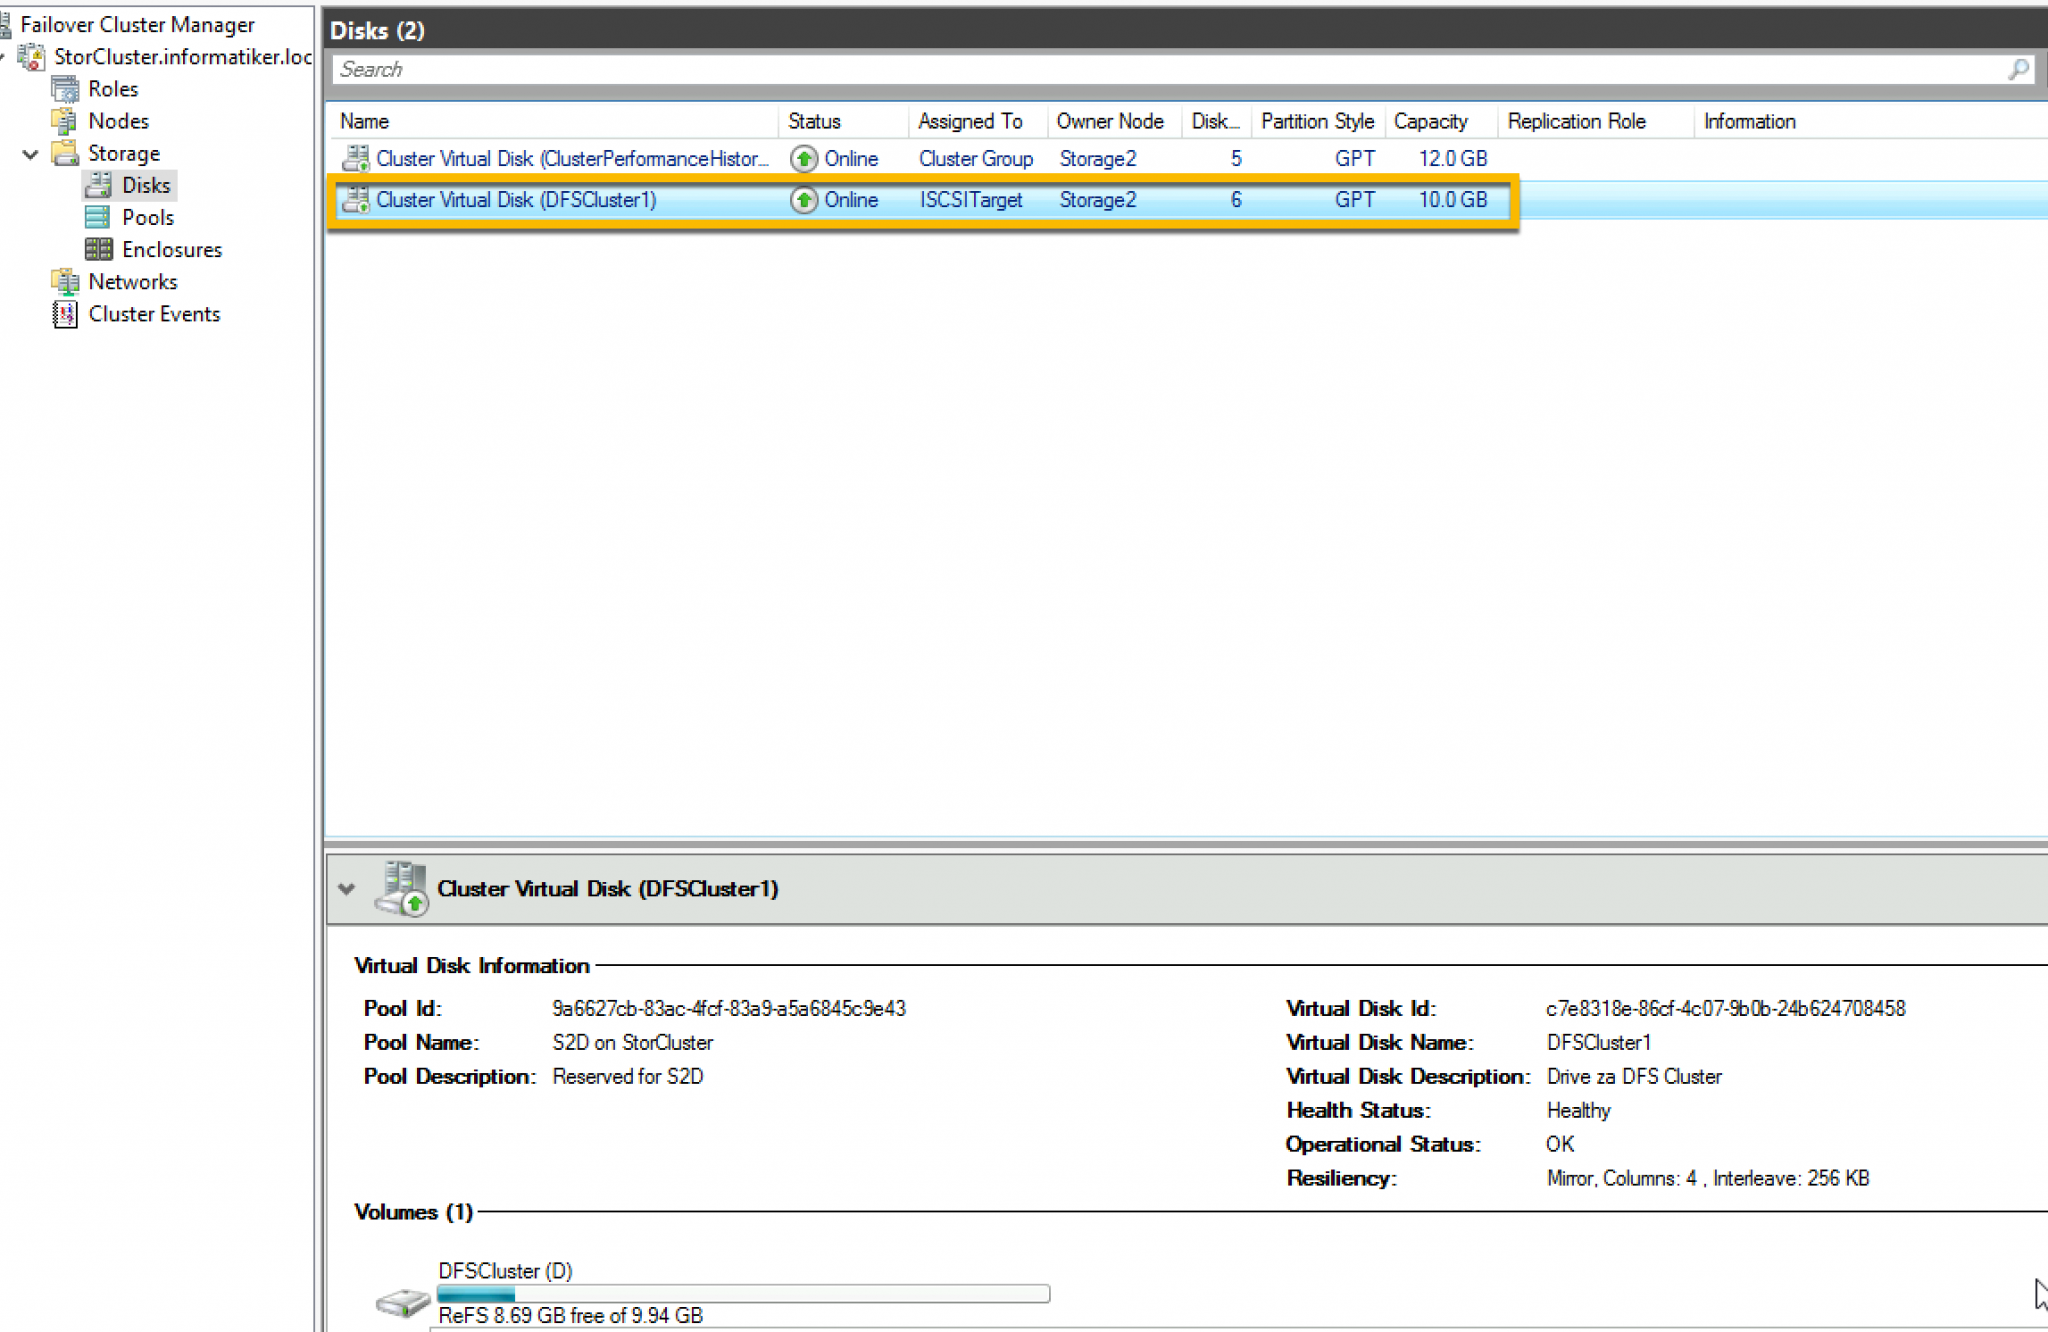The width and height of the screenshot is (2048, 1332).
Task: Select the Nodes icon in sidebar
Action: coord(65,121)
